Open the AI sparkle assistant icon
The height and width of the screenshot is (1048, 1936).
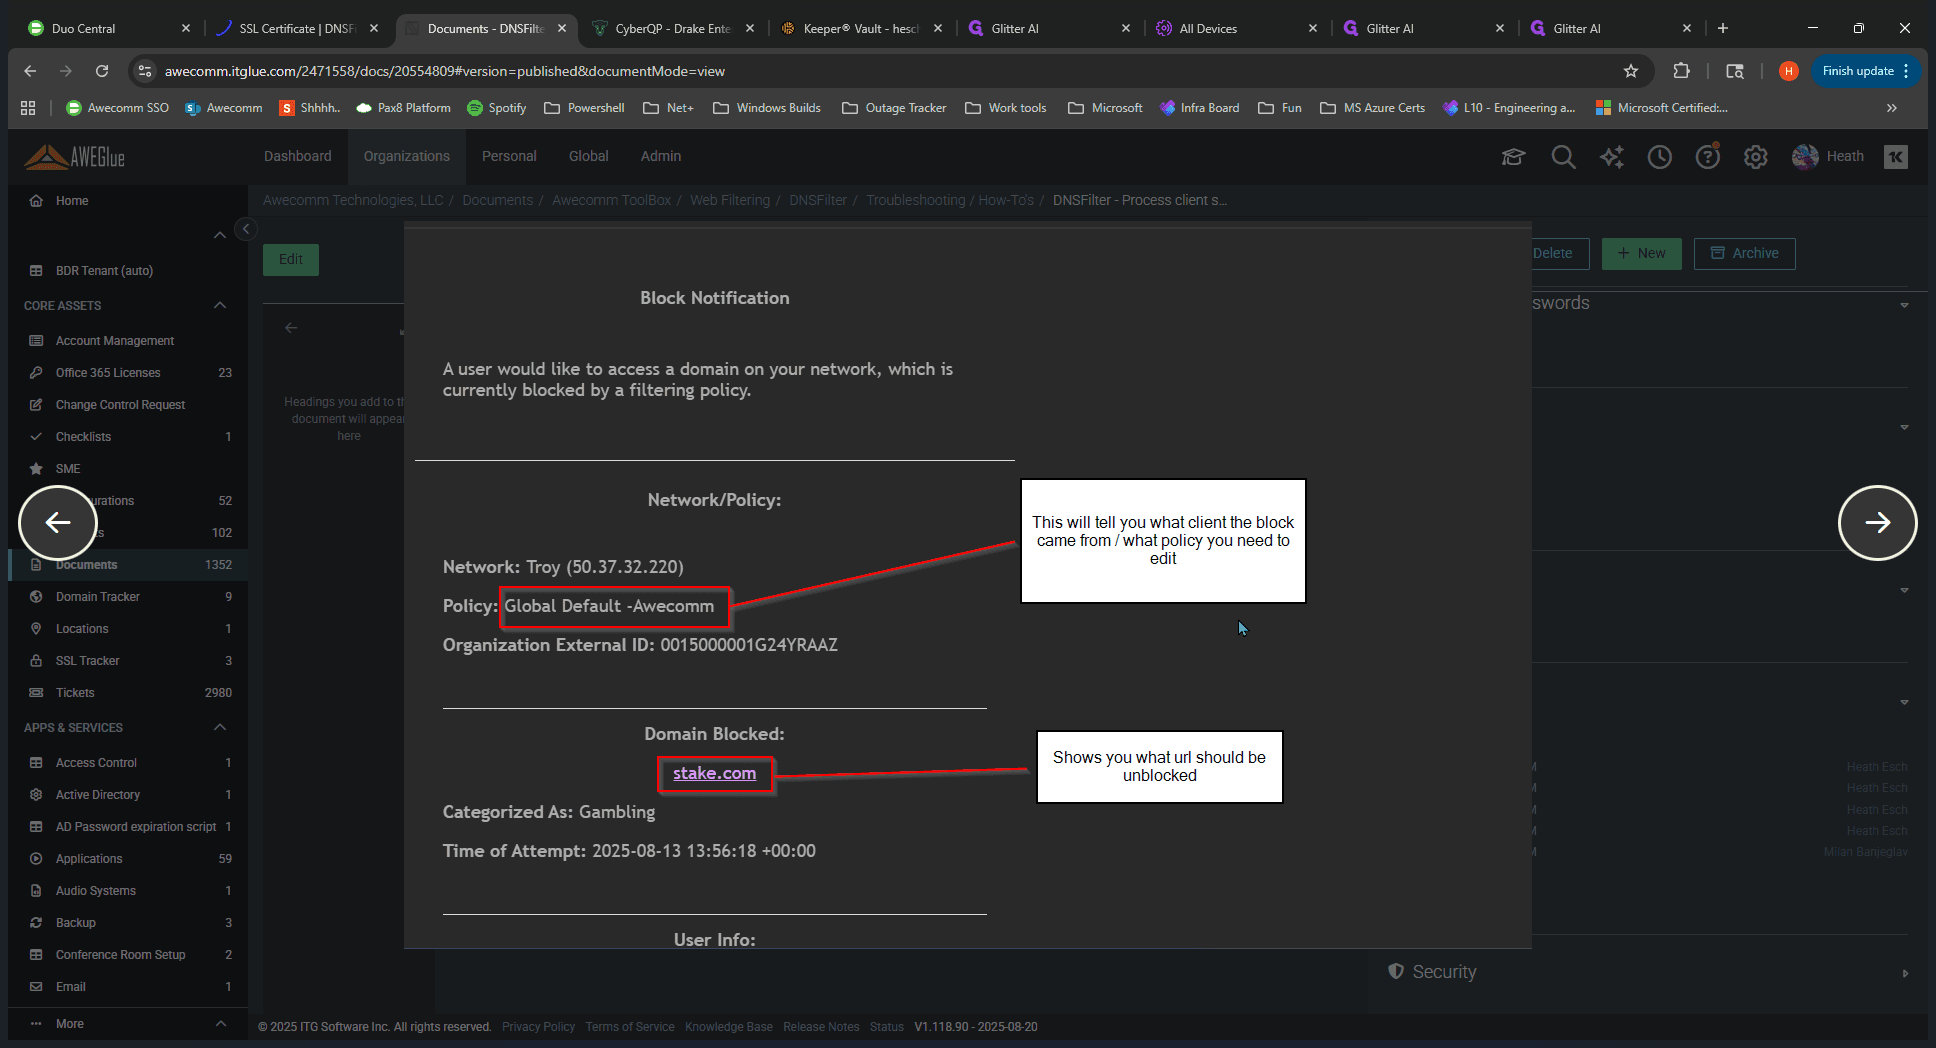pos(1612,157)
